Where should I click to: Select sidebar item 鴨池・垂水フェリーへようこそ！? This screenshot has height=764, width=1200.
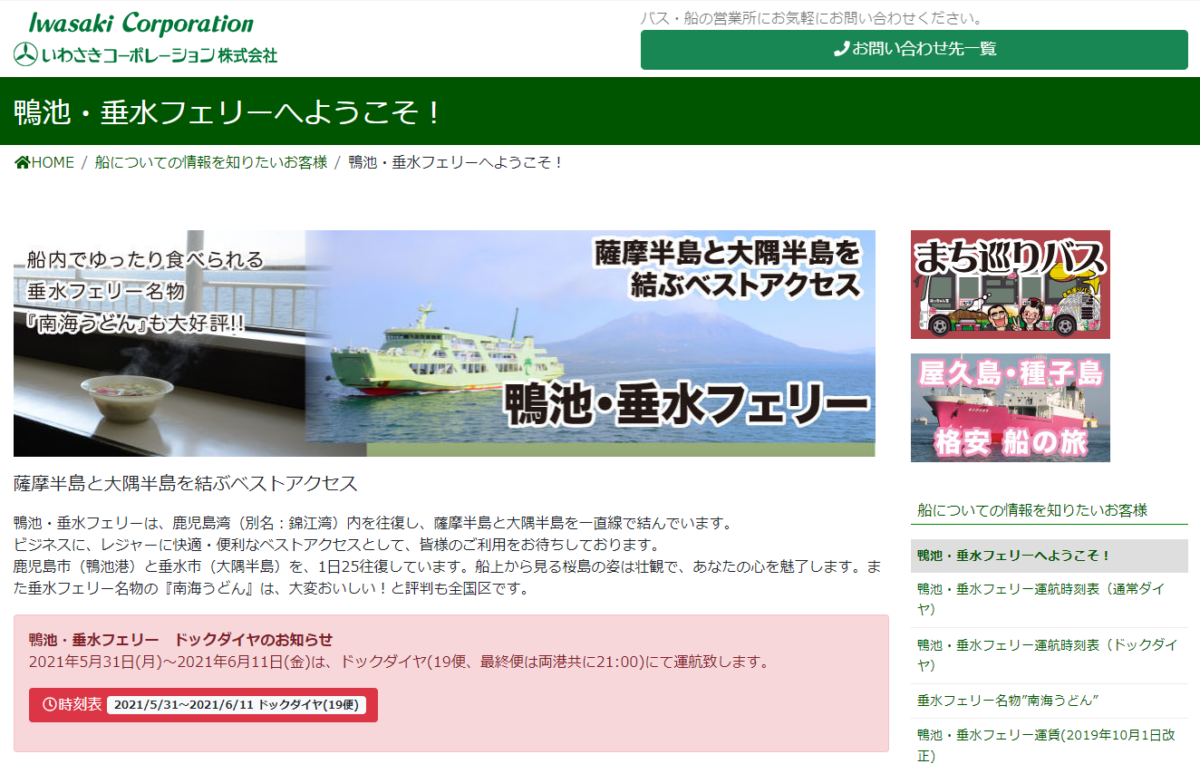(x=1014, y=555)
